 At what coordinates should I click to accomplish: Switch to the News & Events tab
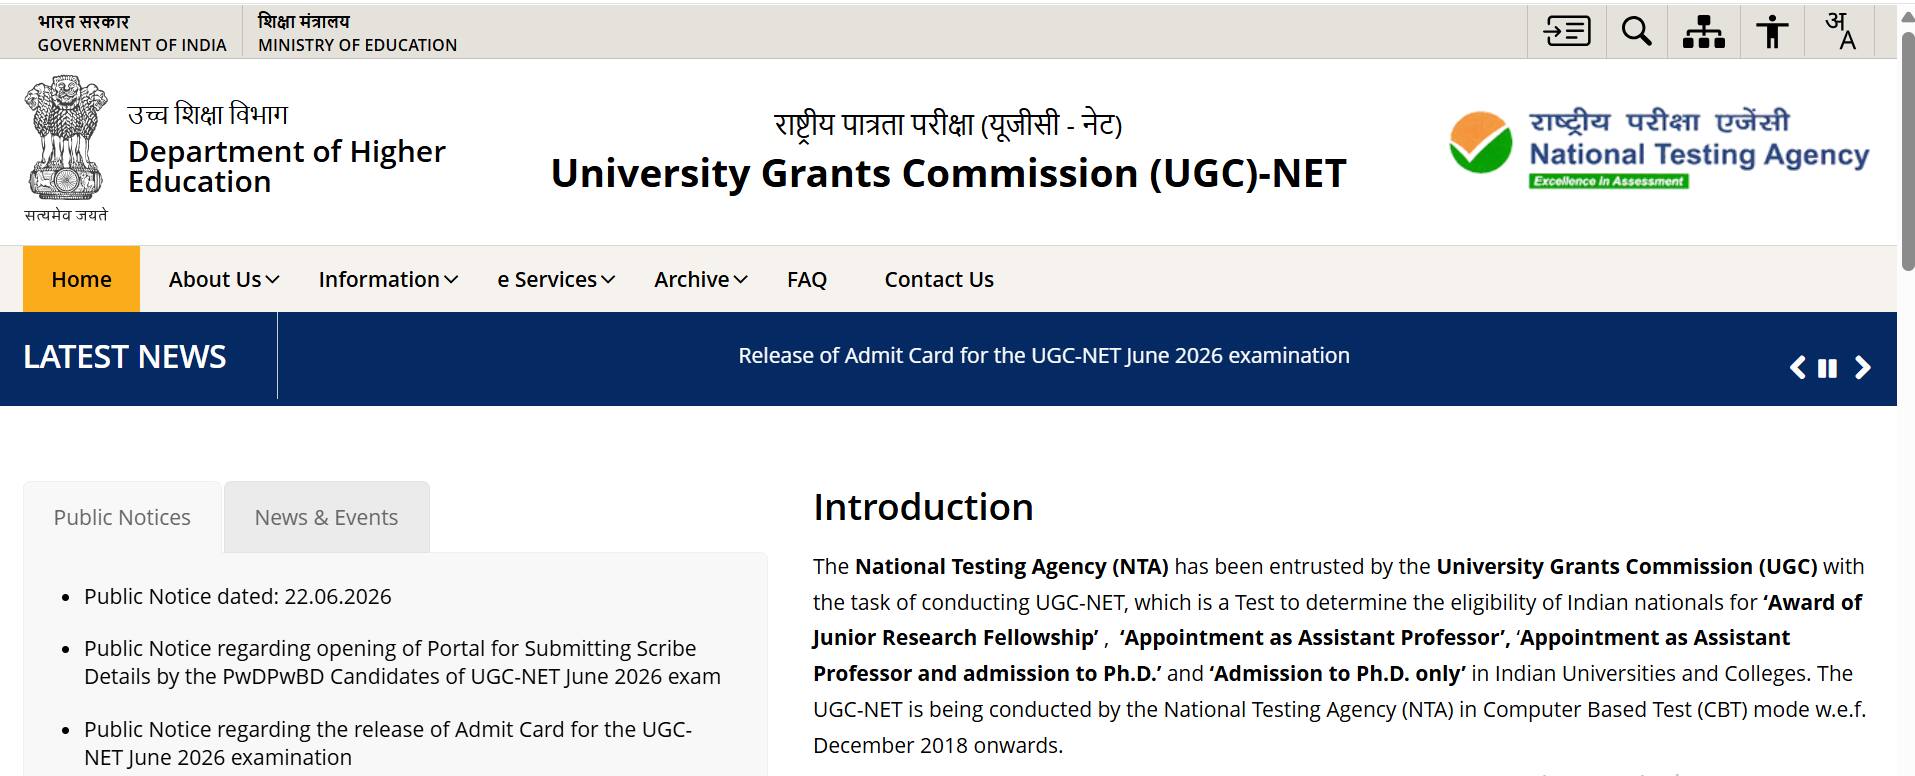click(327, 517)
